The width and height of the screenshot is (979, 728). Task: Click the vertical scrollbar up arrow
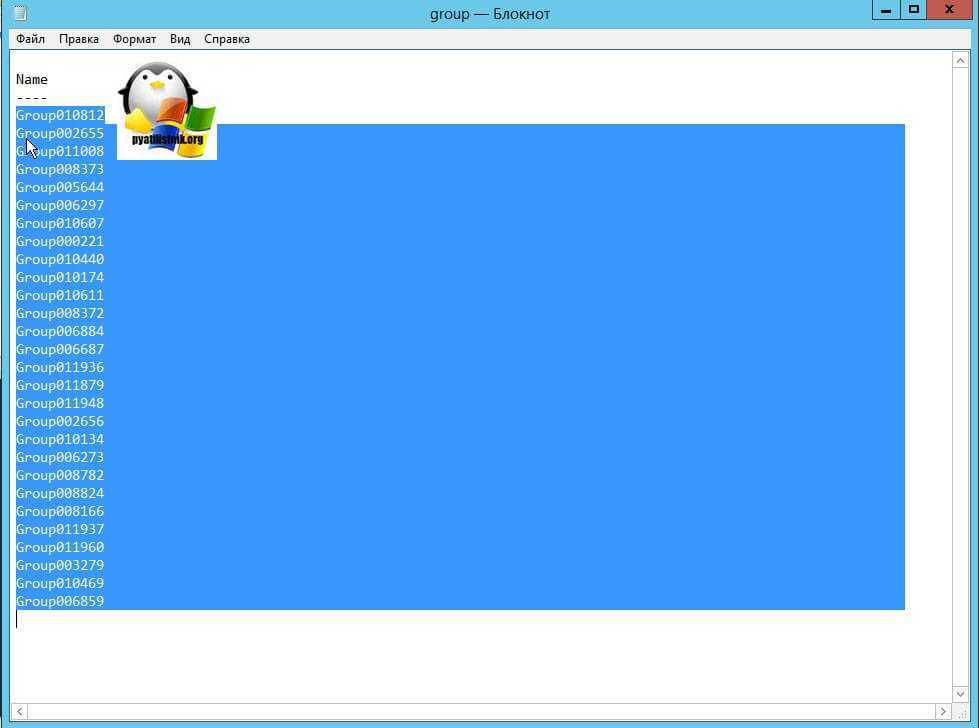click(x=960, y=61)
